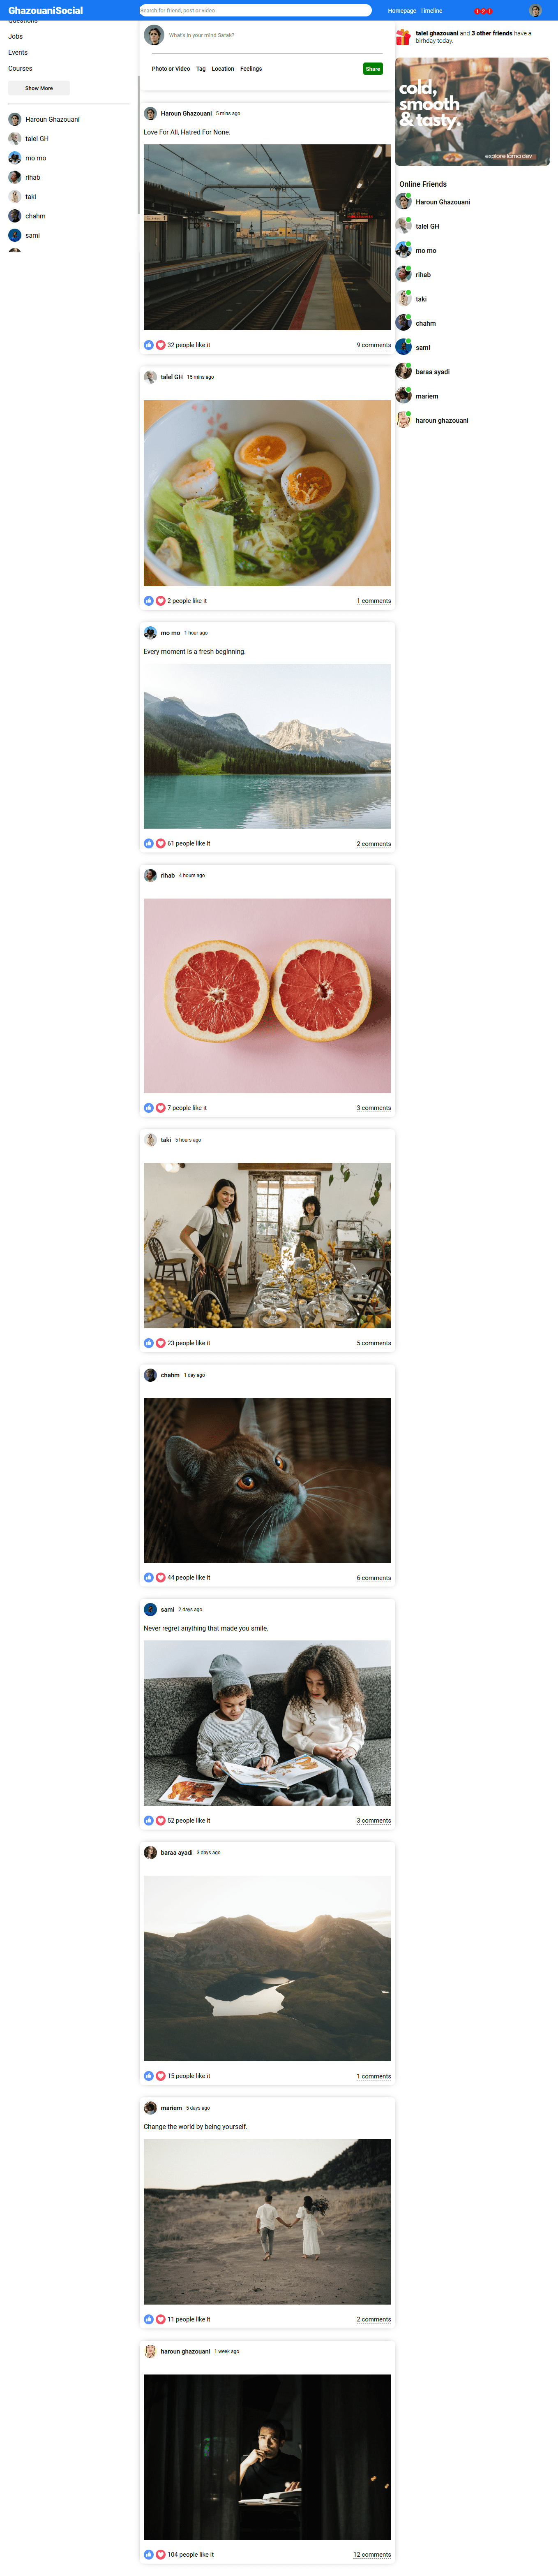
Task: Click the thumbs-up icon on Haroun Ghazouani's train post
Action: (149, 345)
